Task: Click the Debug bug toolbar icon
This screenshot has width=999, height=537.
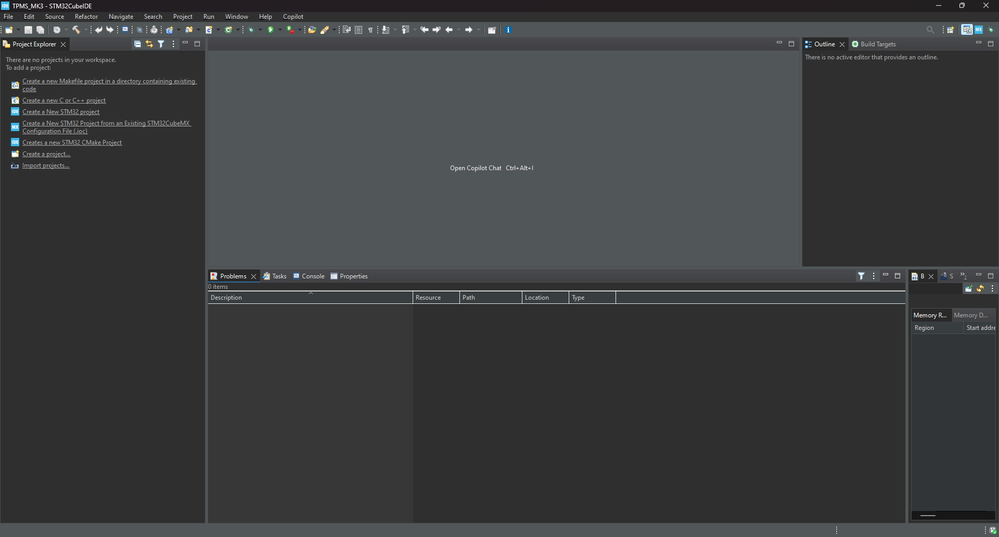Action: pyautogui.click(x=251, y=30)
